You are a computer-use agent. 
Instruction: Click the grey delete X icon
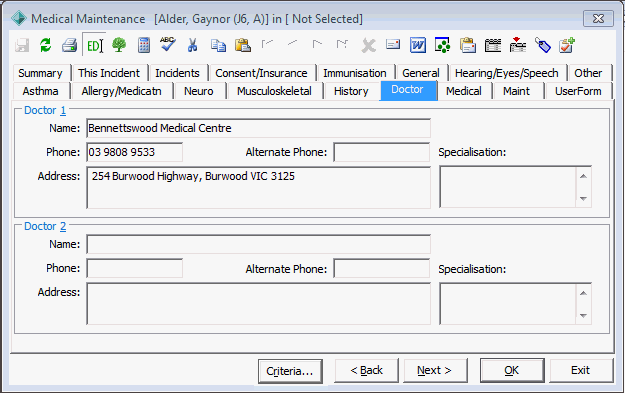[368, 46]
